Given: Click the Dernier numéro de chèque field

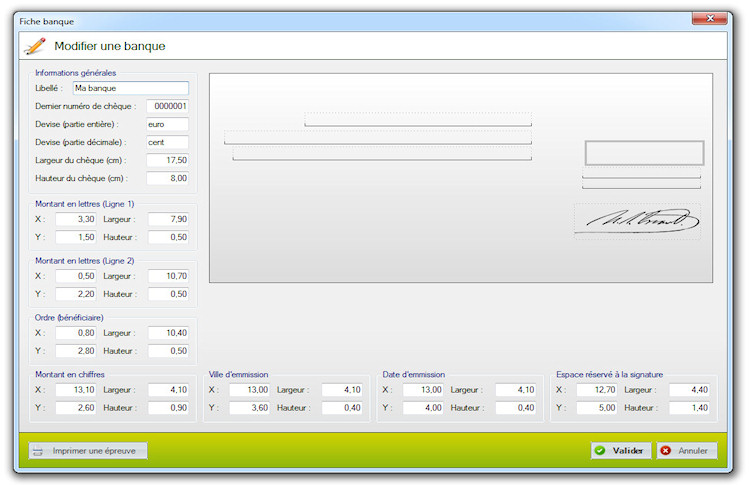Looking at the screenshot, I should point(167,106).
